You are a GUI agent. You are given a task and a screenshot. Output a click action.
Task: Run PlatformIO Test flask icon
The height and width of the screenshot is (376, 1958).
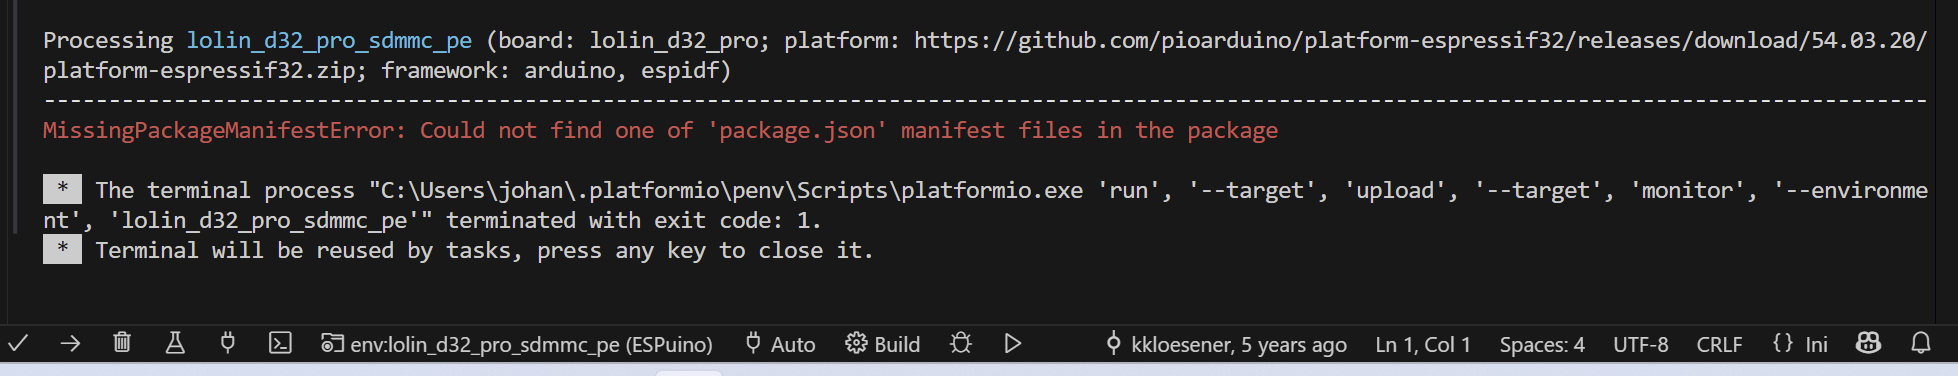click(x=175, y=344)
